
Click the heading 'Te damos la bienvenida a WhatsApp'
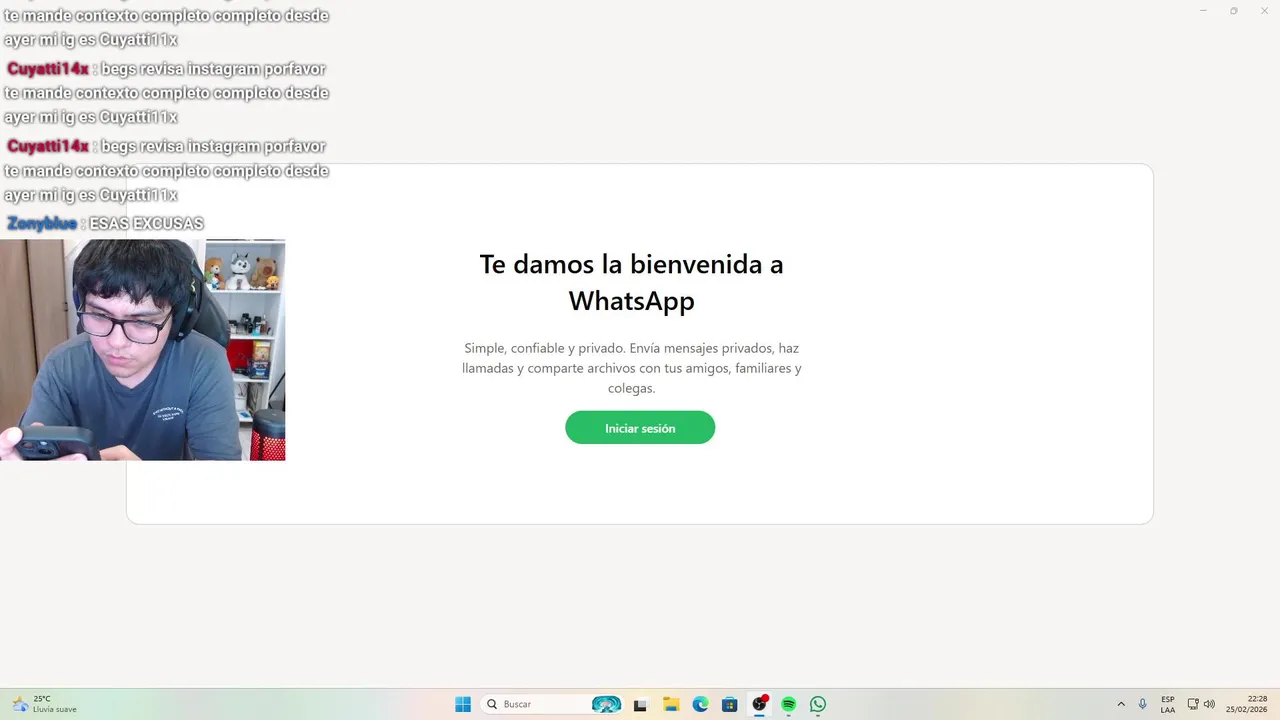click(631, 282)
